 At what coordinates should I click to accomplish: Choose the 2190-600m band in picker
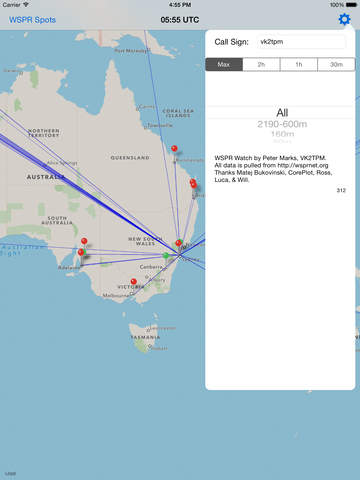(282, 124)
